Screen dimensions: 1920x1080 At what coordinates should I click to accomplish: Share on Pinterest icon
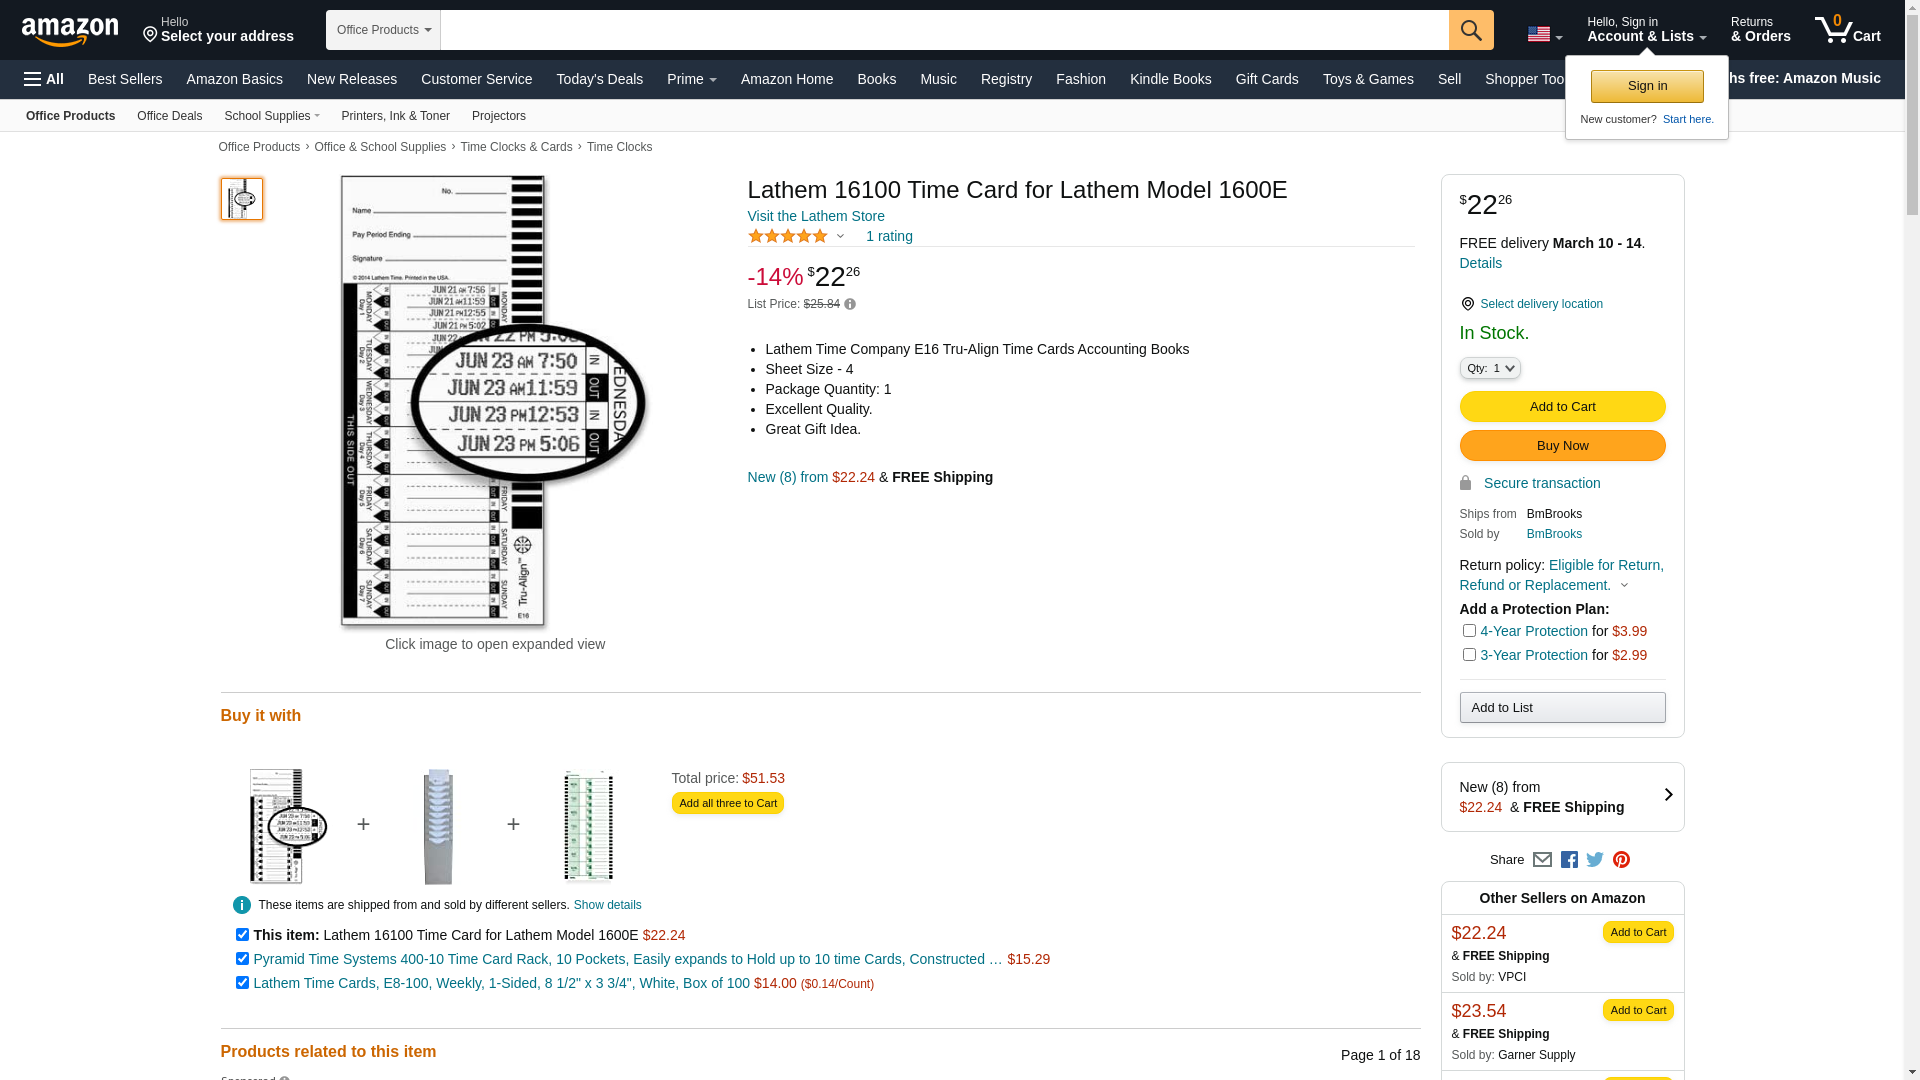tap(1621, 860)
